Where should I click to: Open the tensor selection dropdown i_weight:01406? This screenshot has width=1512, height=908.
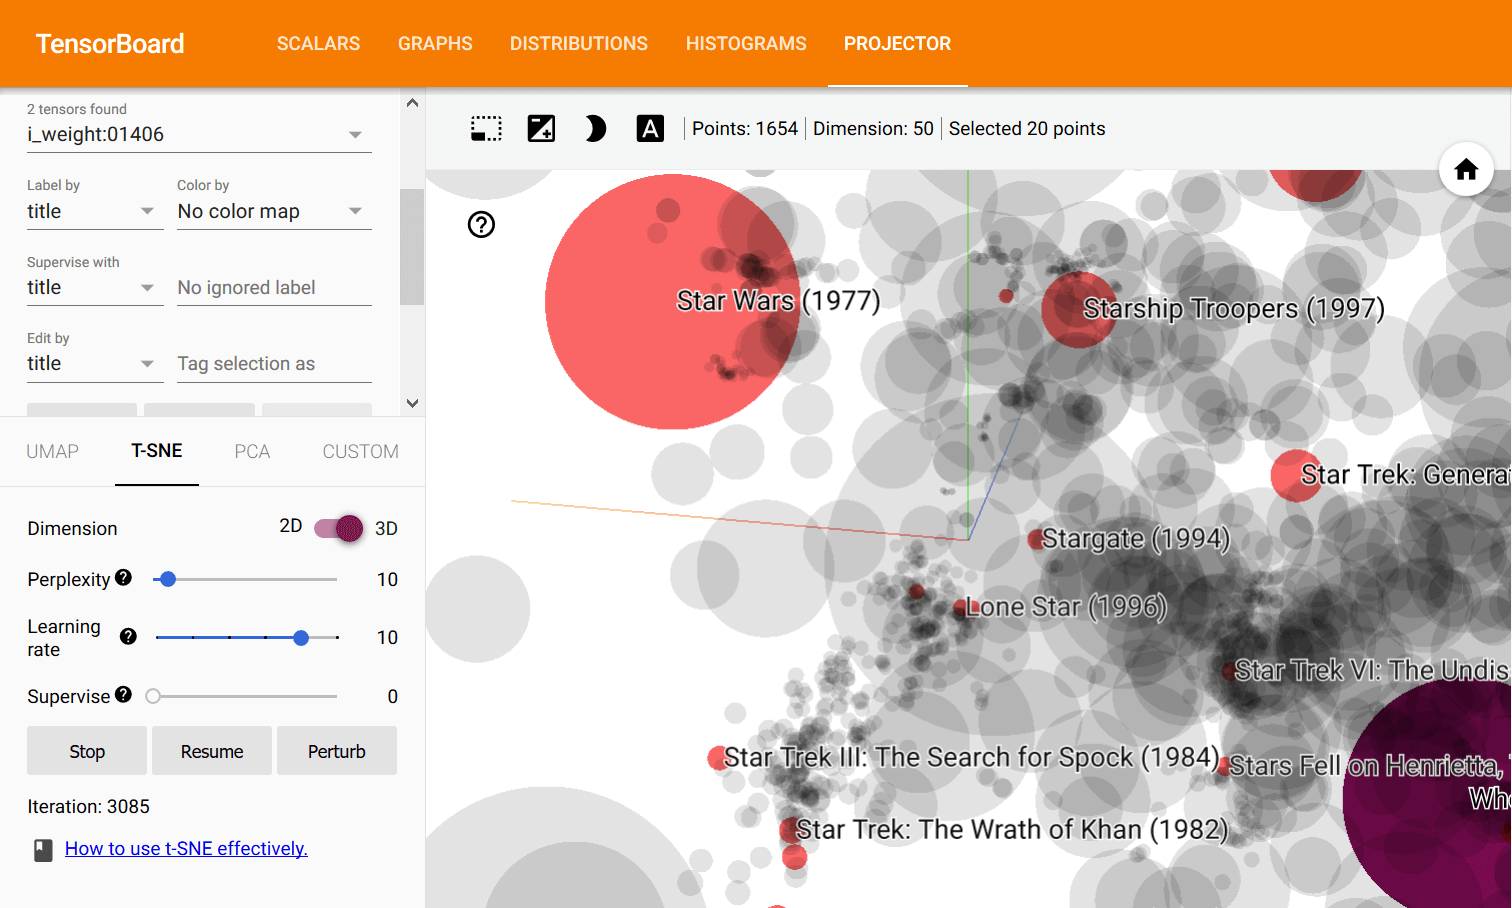click(x=198, y=135)
